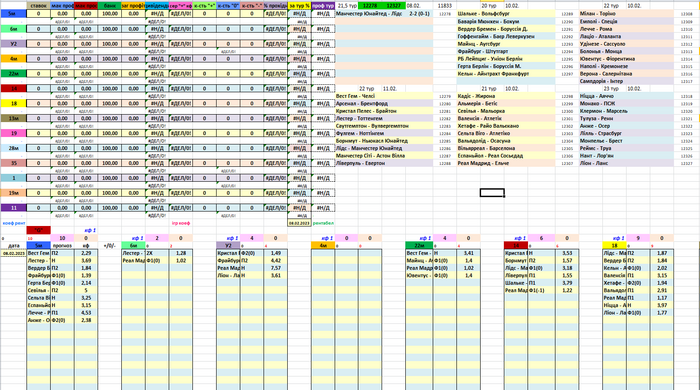Image resolution: width=700 pixels, height=390 pixels.
Task: Select the coefficient cell '2,29'
Action: [x=86, y=253]
